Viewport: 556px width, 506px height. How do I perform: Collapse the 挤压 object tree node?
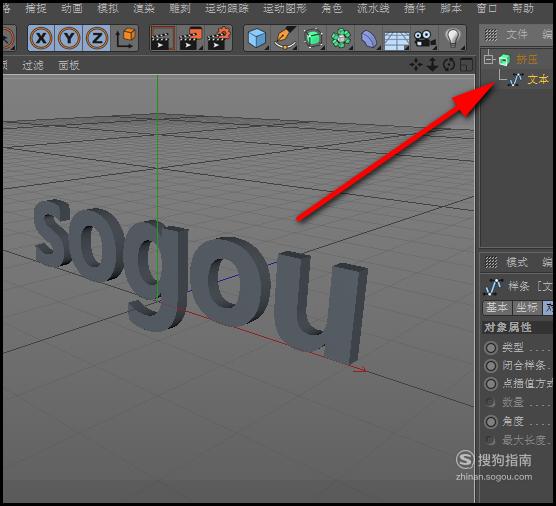coord(489,59)
